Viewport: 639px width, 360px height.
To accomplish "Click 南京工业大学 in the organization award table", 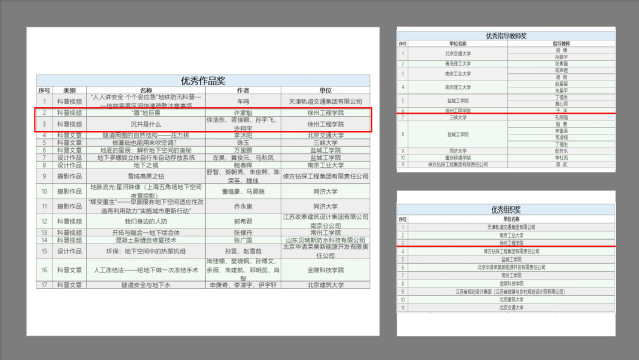I will click(x=511, y=235).
